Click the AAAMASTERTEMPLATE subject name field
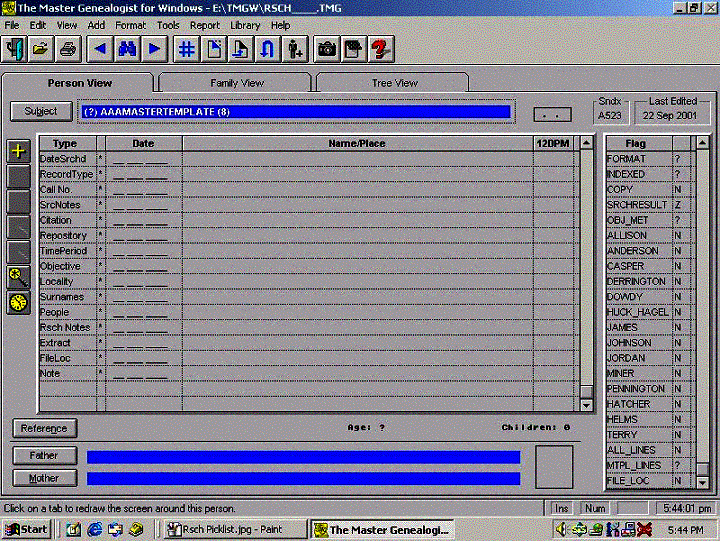720x541 pixels. tap(296, 112)
